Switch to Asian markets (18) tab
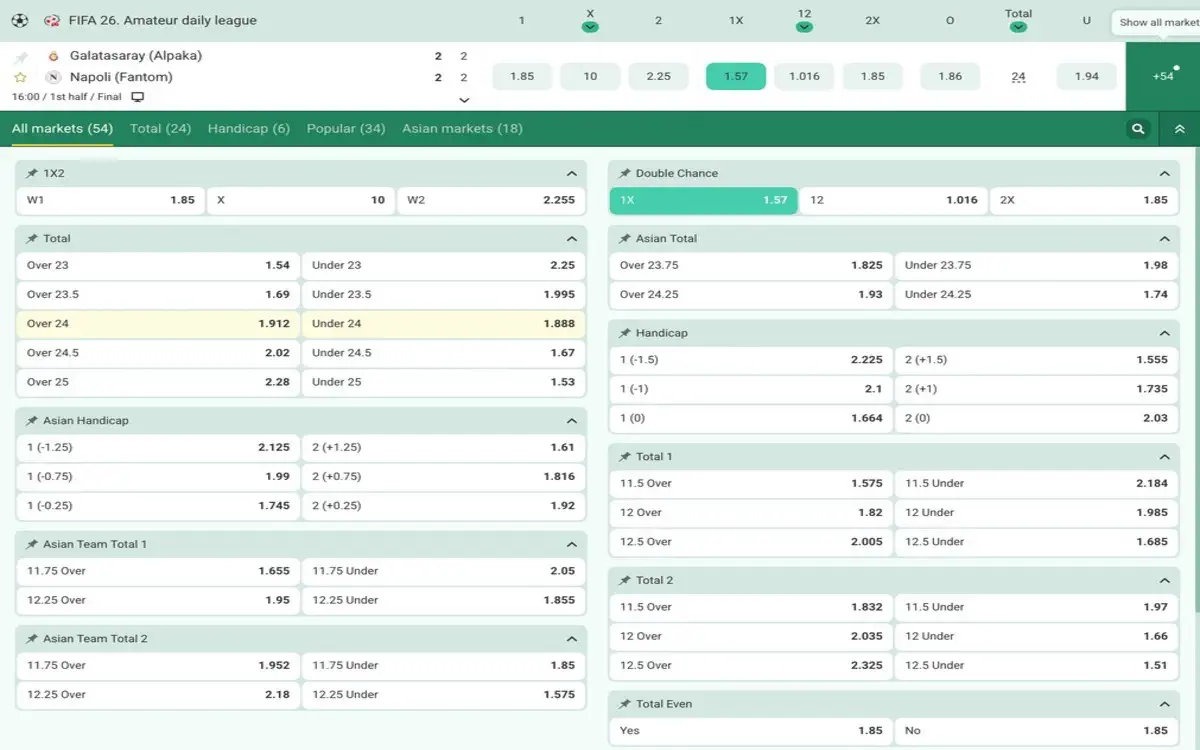Viewport: 1200px width, 750px height. (462, 128)
